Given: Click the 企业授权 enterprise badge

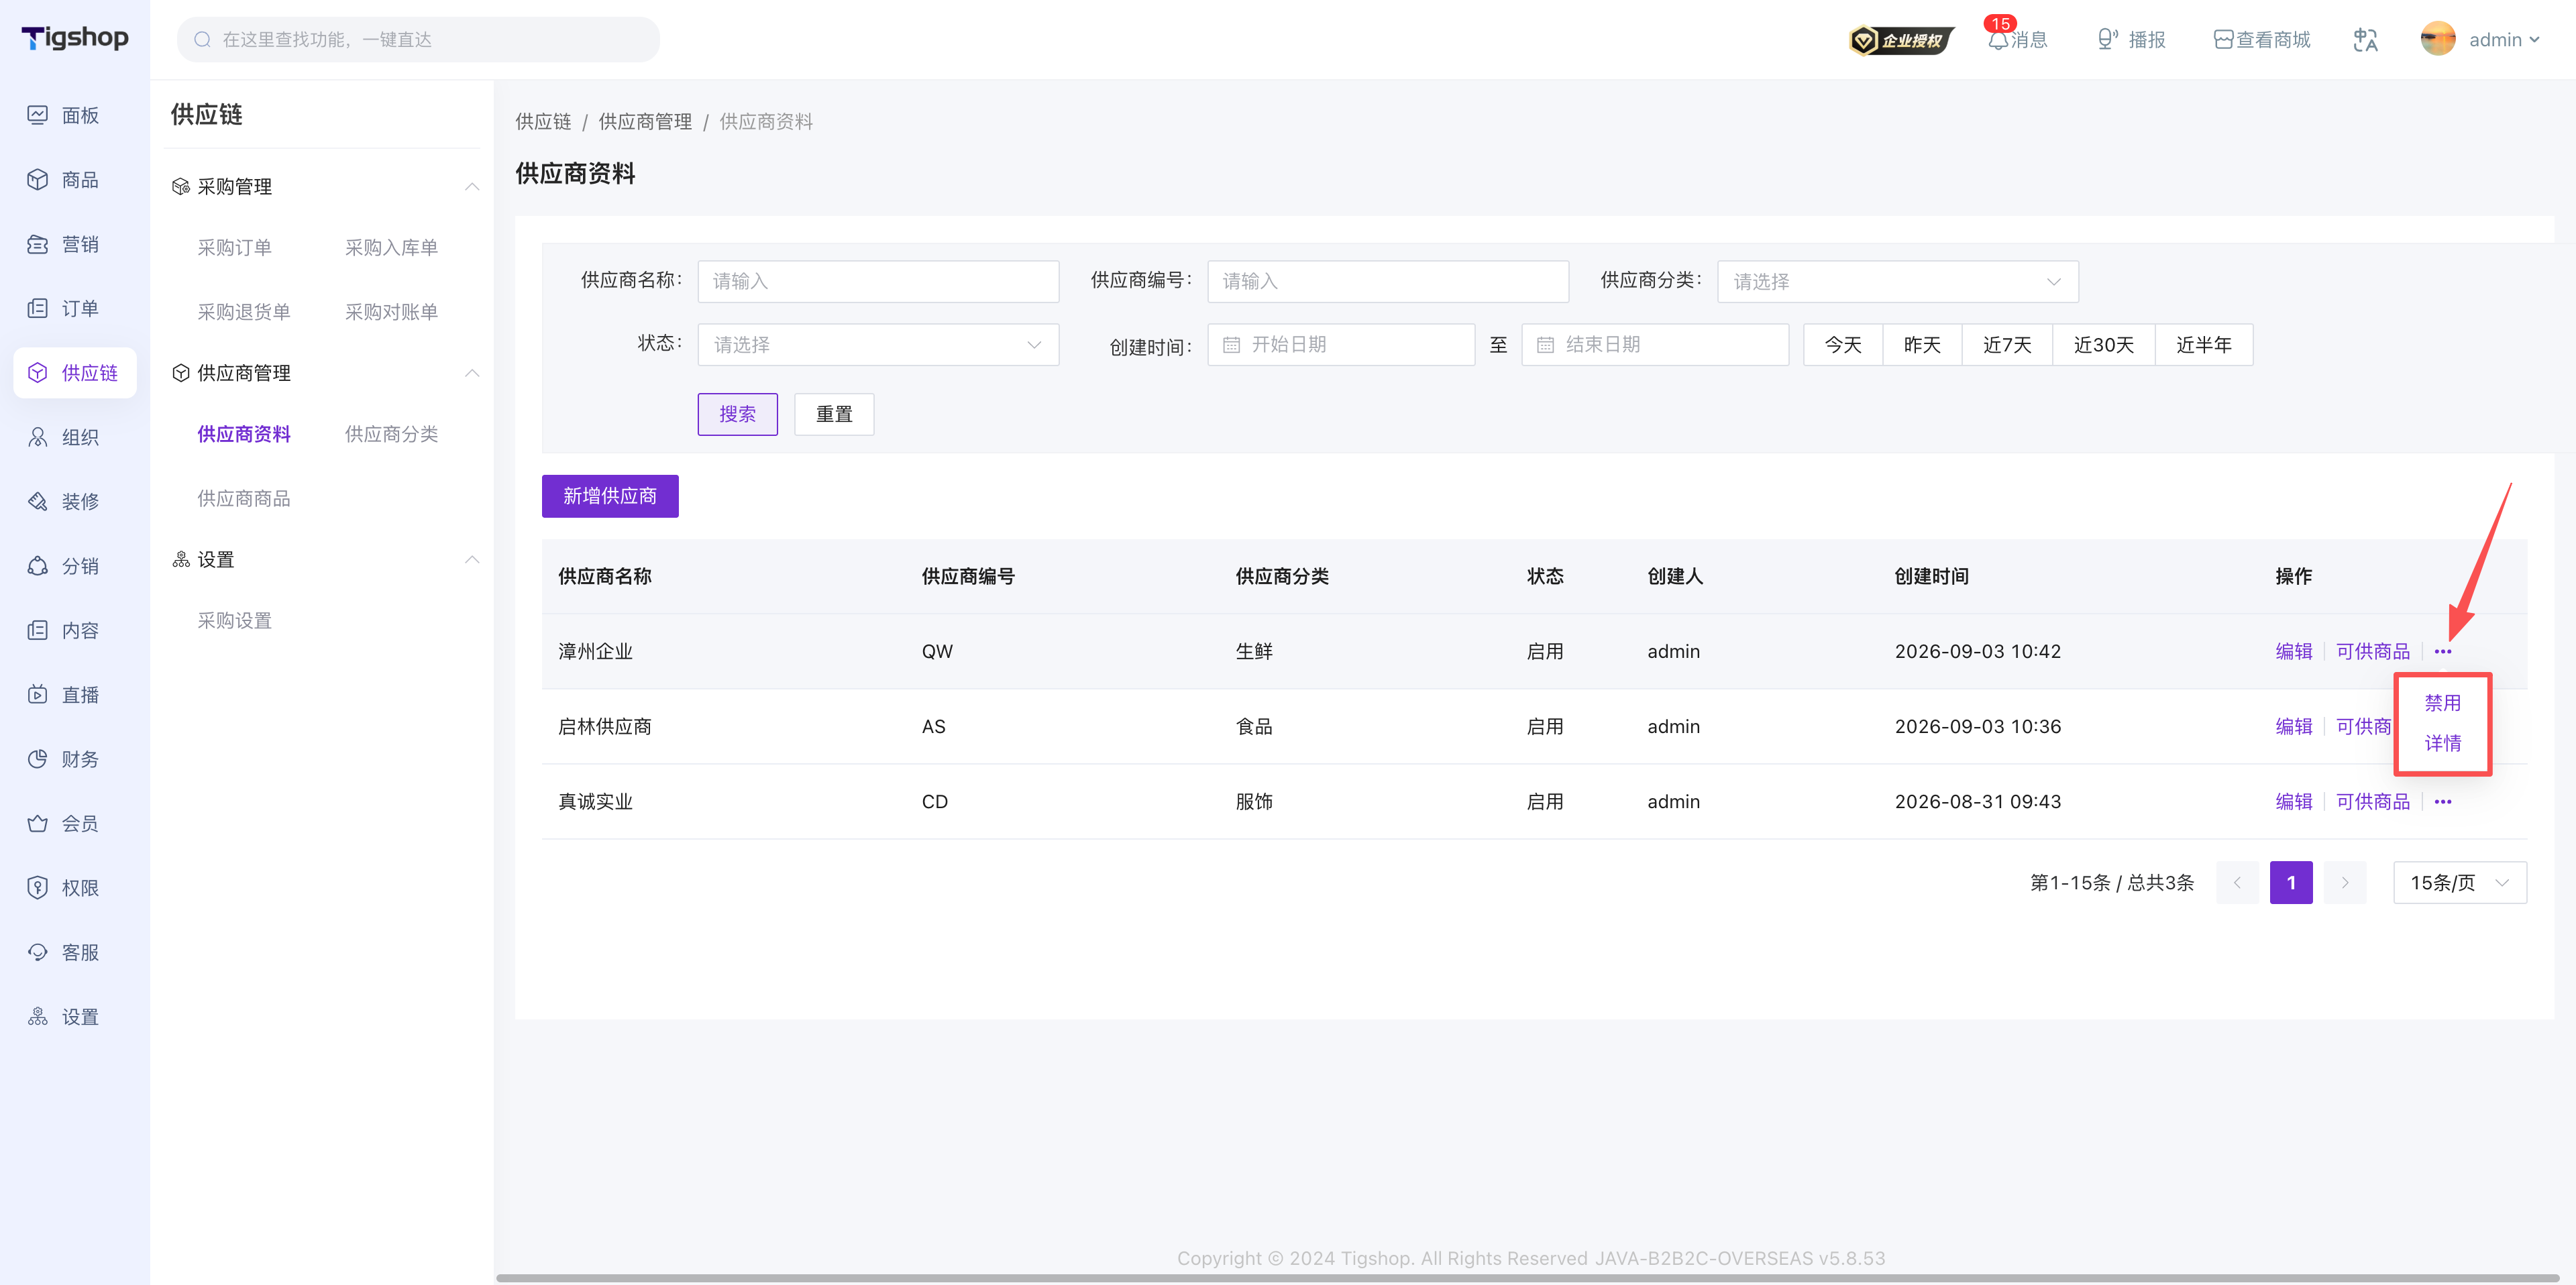Looking at the screenshot, I should pos(1901,40).
